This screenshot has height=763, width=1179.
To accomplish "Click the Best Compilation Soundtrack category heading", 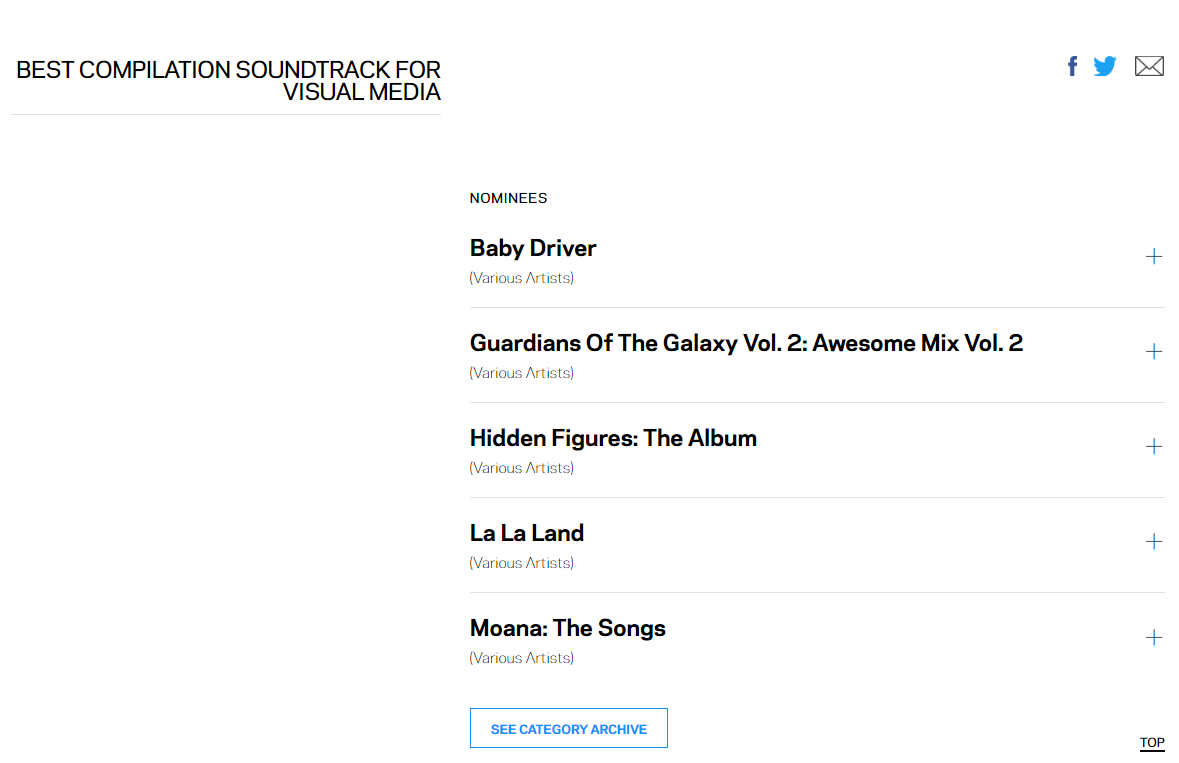I will pos(229,81).
